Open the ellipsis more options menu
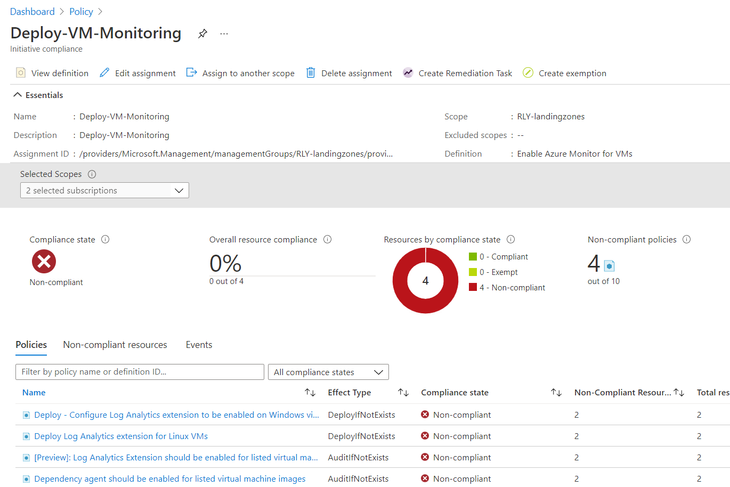Screen dimensions: 730x487 point(224,34)
